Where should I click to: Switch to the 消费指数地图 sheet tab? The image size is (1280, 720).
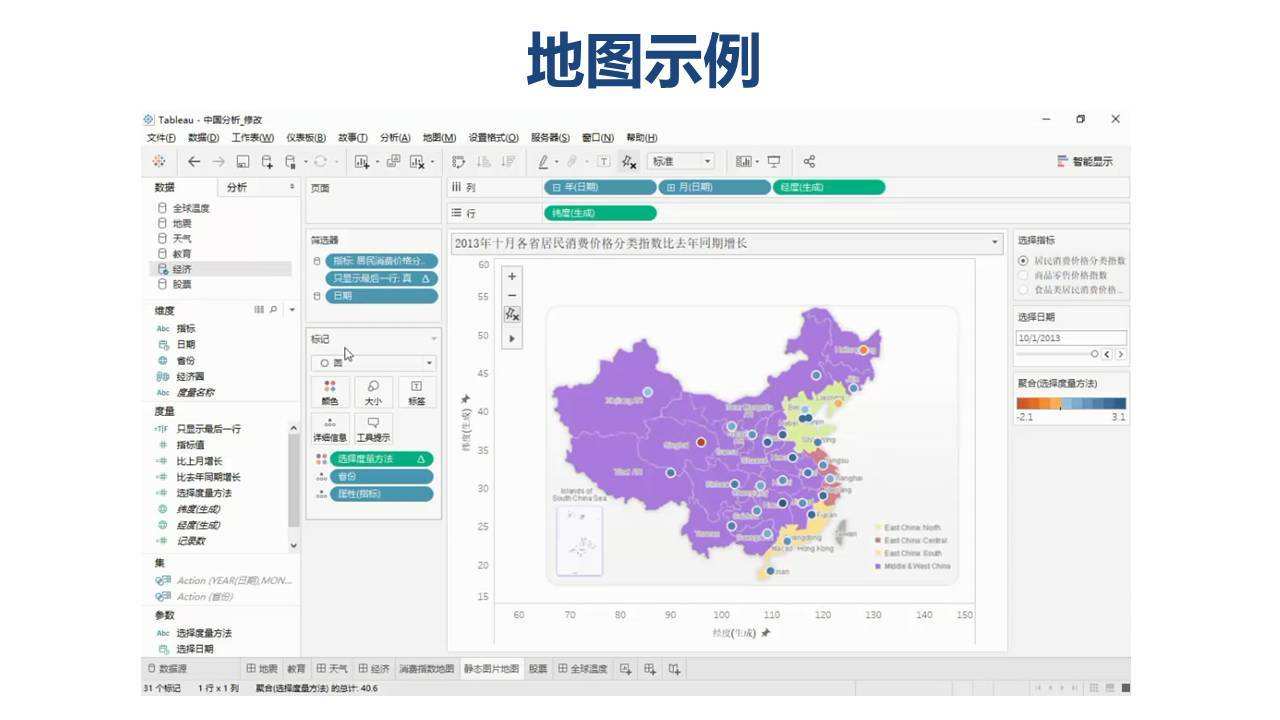(428, 667)
